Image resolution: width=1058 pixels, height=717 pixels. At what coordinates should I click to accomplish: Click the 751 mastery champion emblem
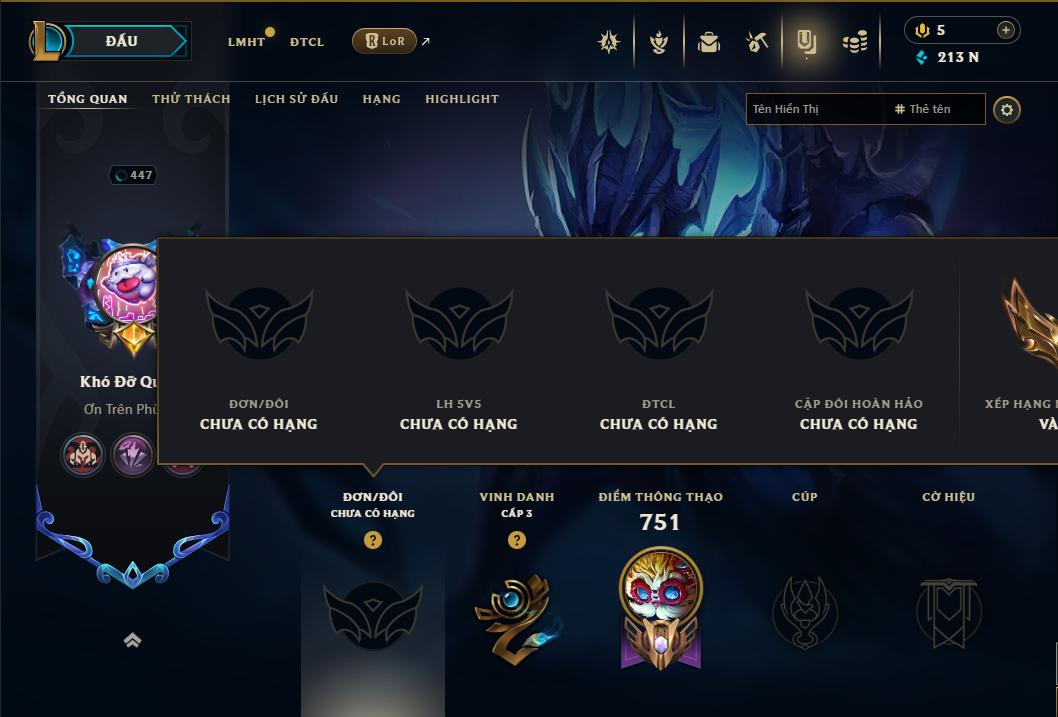point(661,607)
